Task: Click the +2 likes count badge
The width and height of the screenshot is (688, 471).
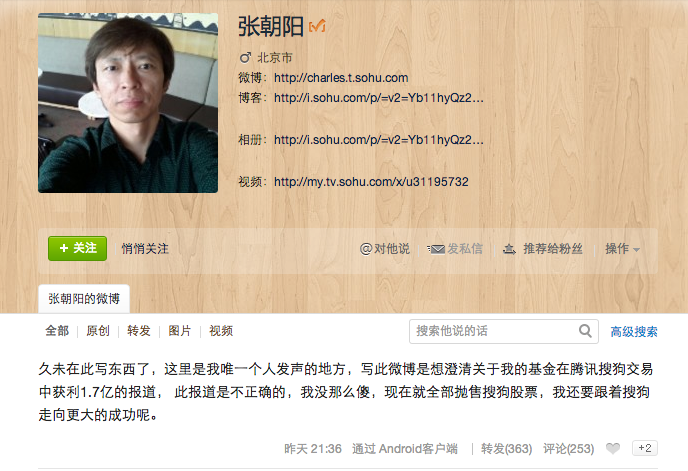Action: pos(645,448)
